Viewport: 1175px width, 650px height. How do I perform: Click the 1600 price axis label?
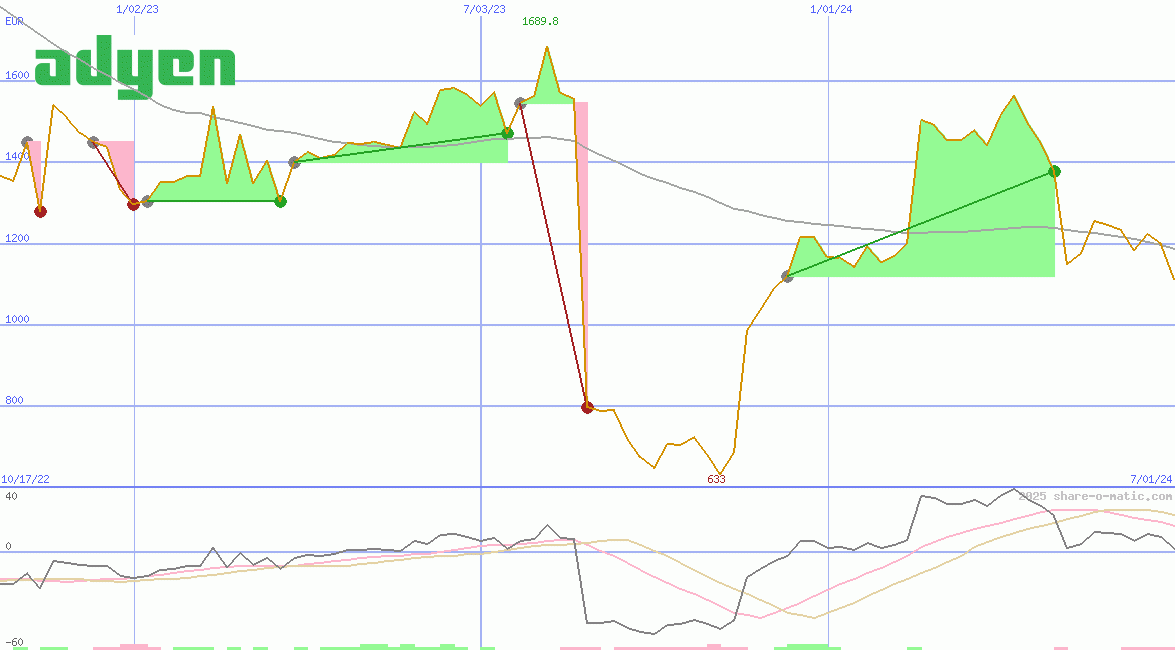(17, 75)
